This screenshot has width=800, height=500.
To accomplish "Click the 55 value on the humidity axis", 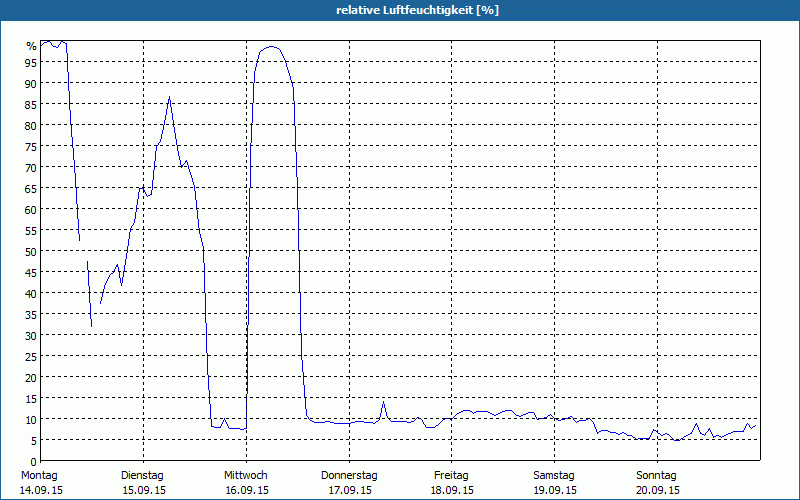I will tap(31, 231).
